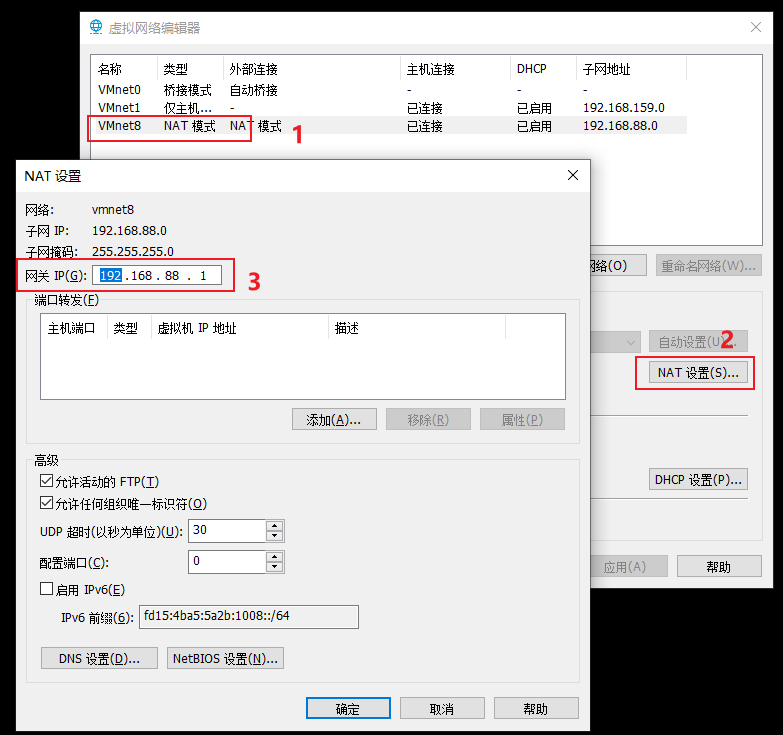The image size is (783, 735).
Task: Decrease UDP 超时 value with down arrow
Action: point(275,536)
